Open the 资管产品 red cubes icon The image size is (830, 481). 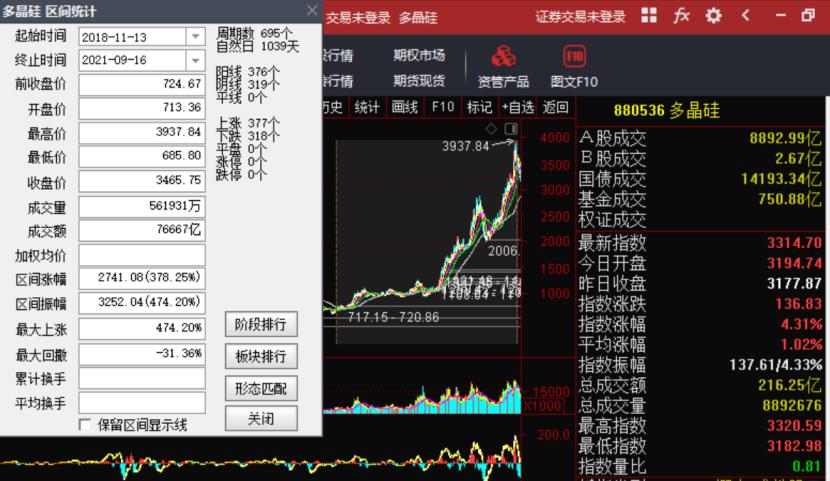tap(503, 57)
